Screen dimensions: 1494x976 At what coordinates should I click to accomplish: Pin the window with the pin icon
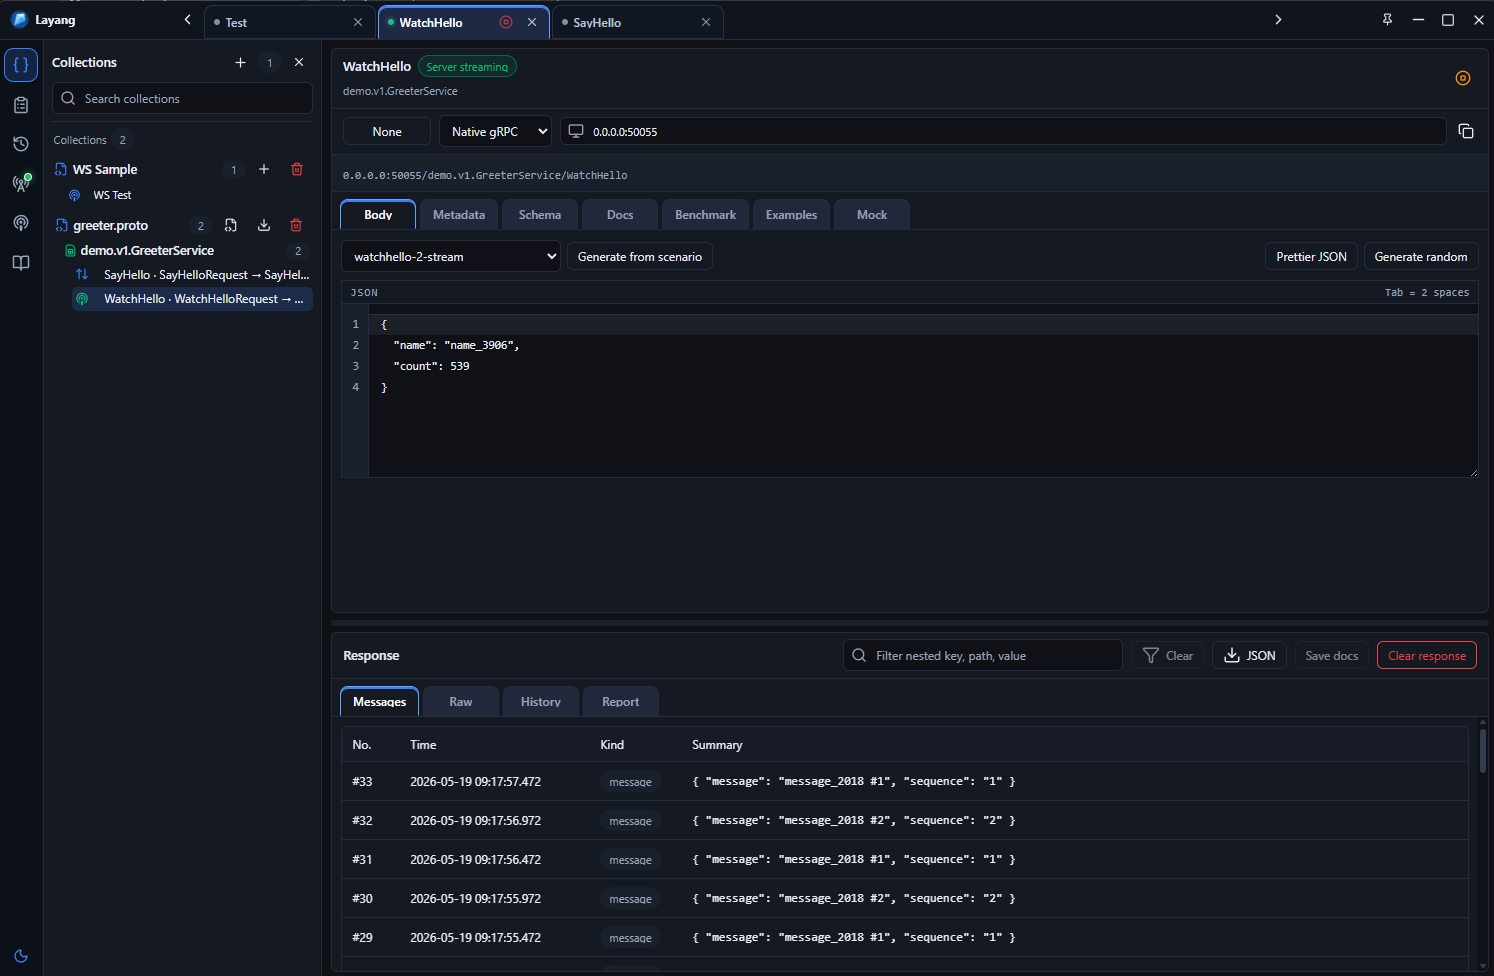1387,20
